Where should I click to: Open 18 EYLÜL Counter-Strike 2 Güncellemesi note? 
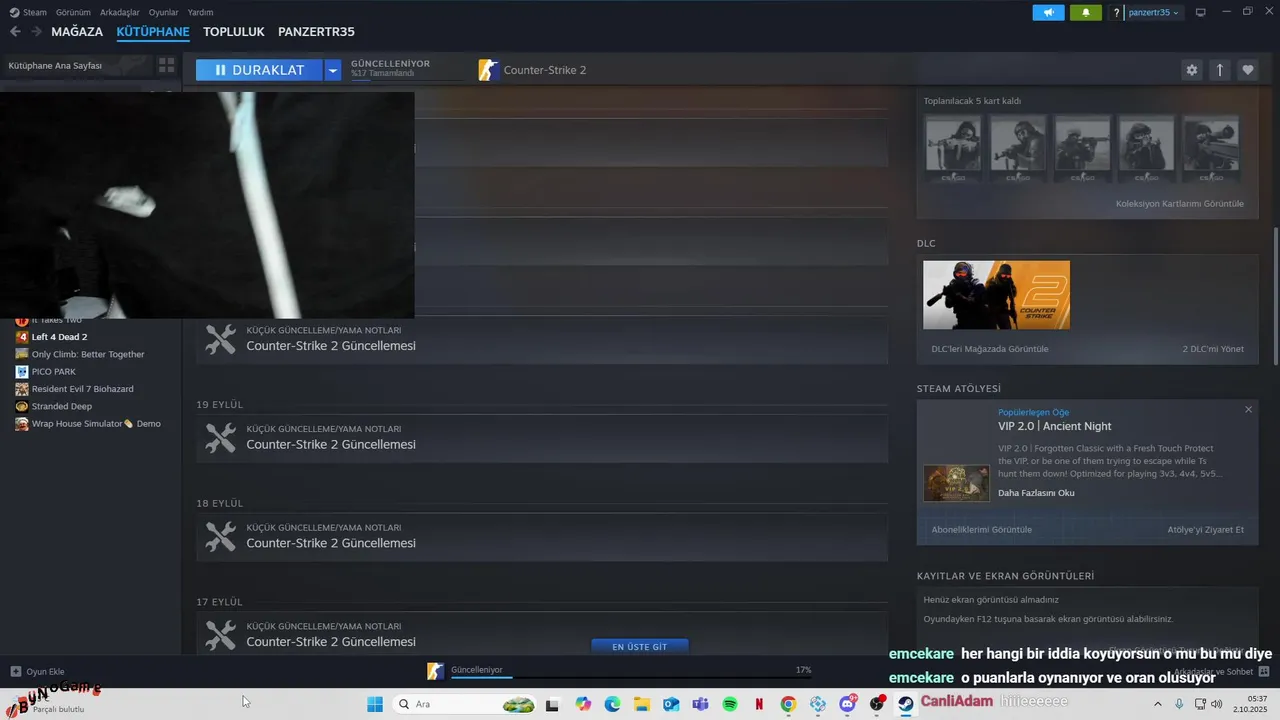tap(542, 537)
